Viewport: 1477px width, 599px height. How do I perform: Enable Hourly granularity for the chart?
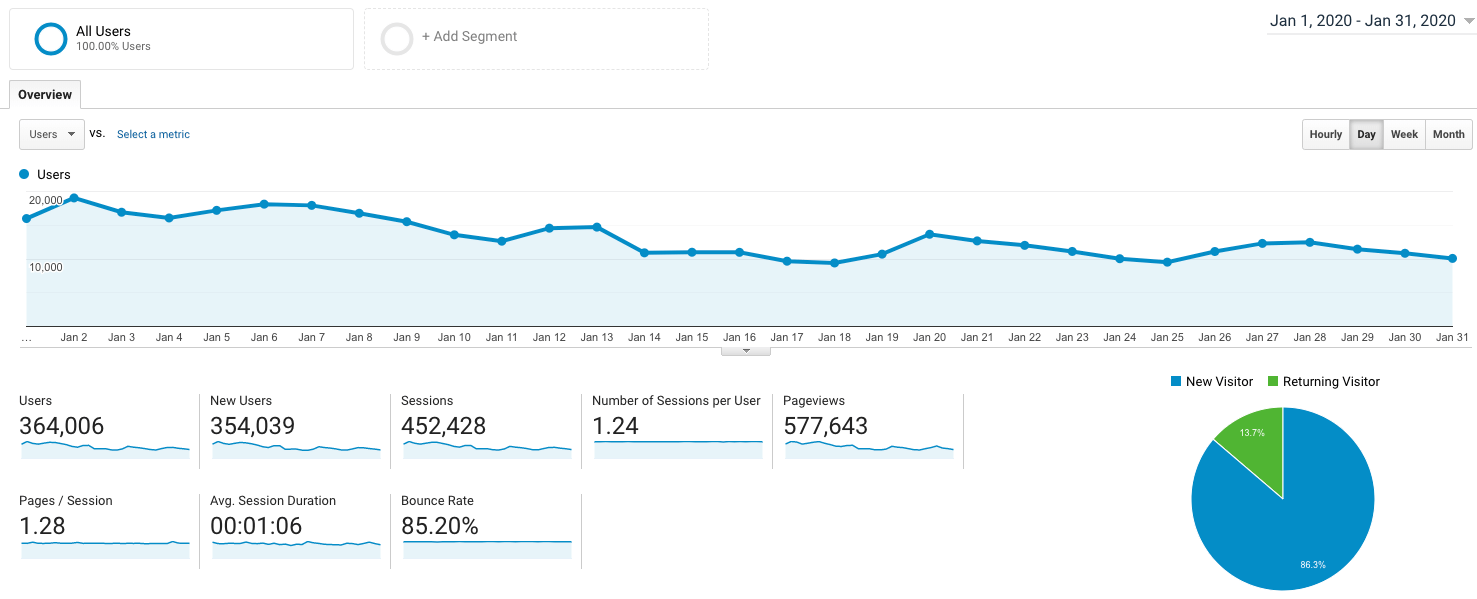[x=1325, y=133]
